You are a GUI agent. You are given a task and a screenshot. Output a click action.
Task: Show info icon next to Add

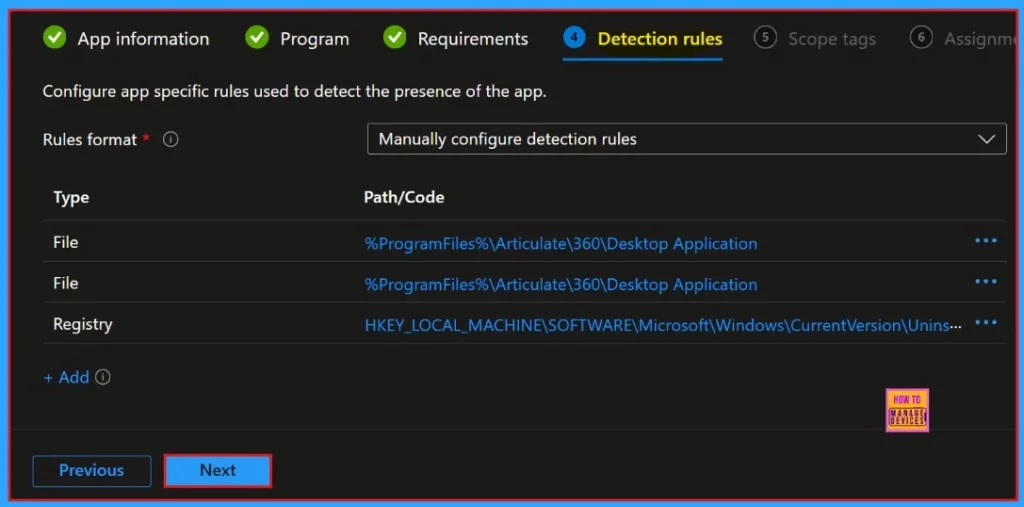point(103,377)
